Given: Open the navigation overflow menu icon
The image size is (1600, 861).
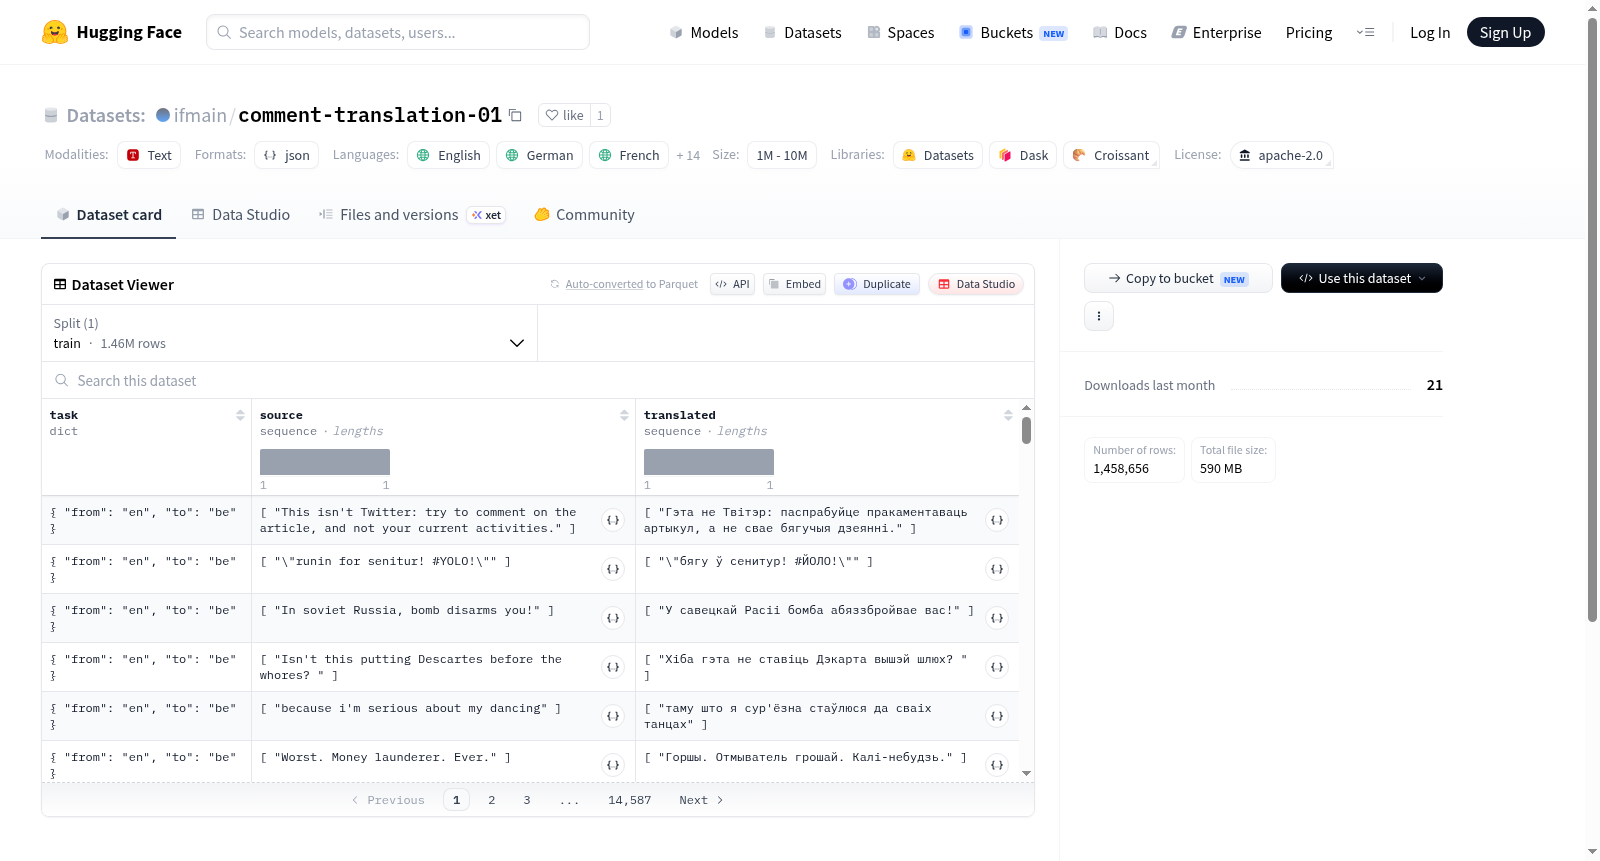Looking at the screenshot, I should click(1365, 32).
